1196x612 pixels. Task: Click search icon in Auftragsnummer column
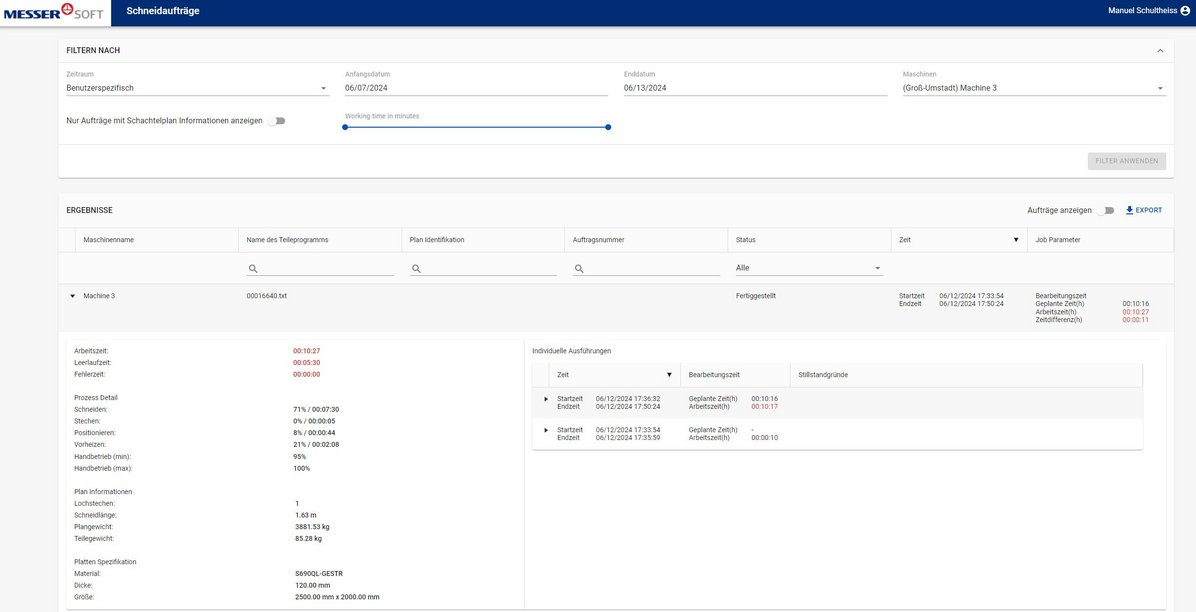tap(579, 269)
